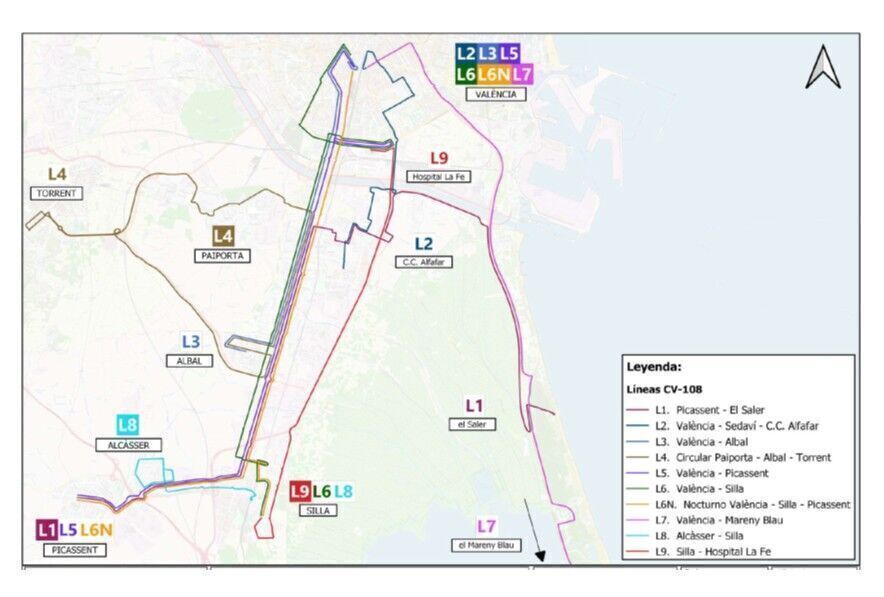Click the L1 badge above the el Saler label
Screen dimensions: 884x597
pyautogui.click(x=474, y=405)
